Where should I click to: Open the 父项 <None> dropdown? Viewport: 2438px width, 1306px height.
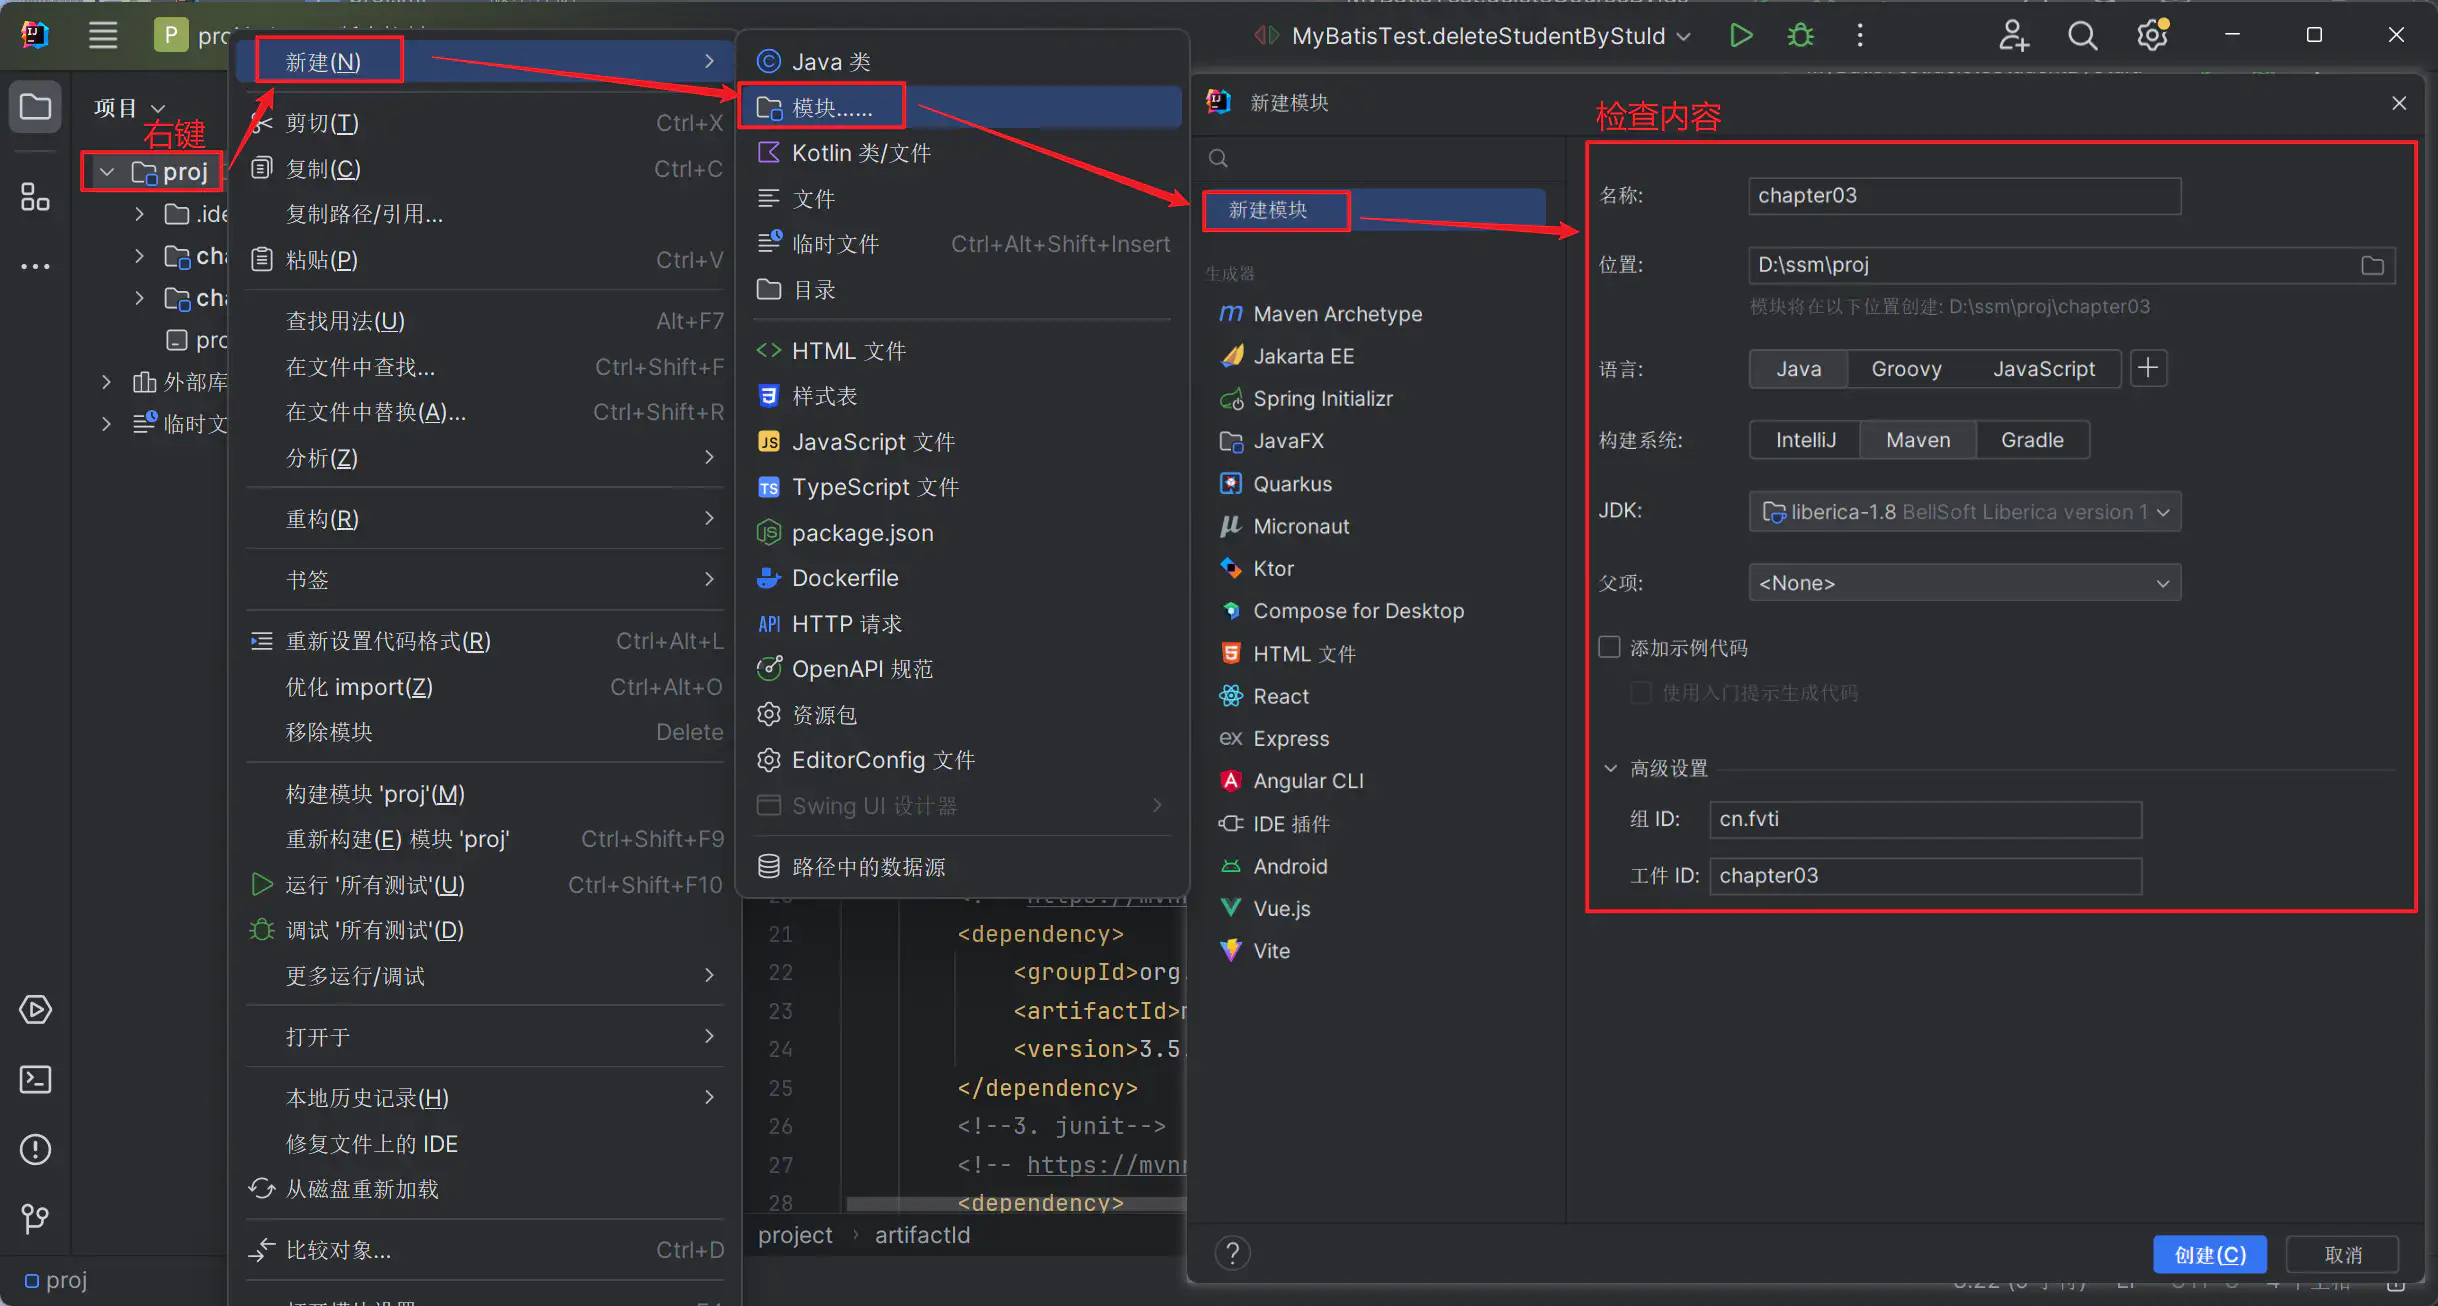(1964, 583)
